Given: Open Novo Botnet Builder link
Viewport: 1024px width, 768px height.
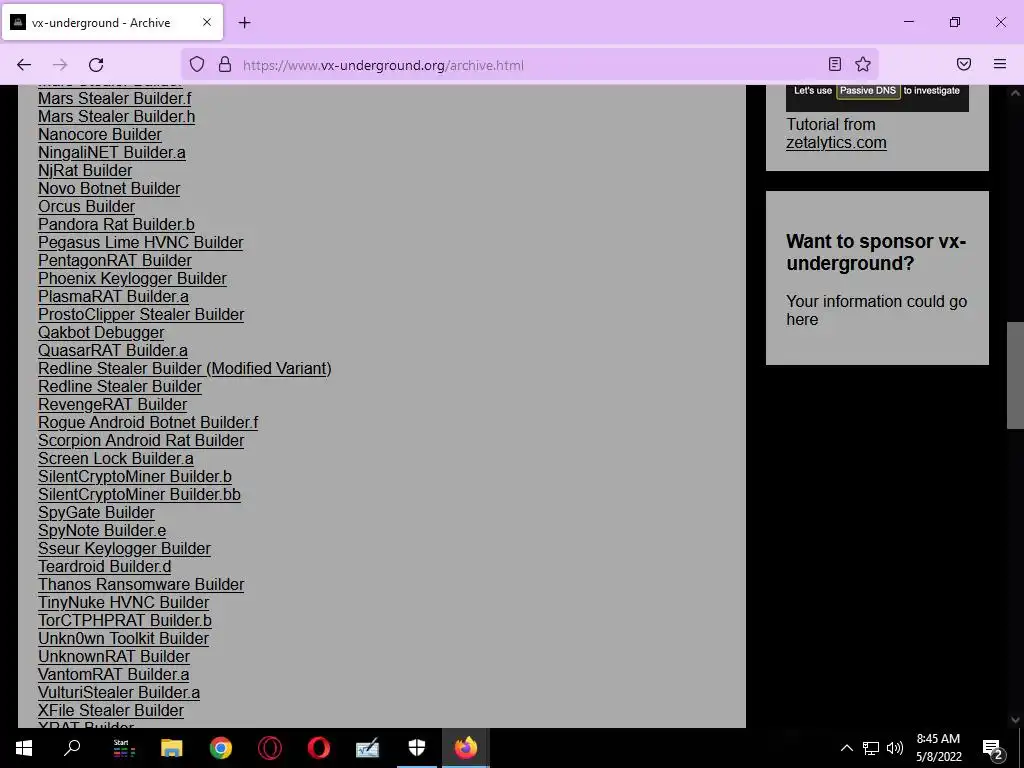Looking at the screenshot, I should [x=109, y=189].
